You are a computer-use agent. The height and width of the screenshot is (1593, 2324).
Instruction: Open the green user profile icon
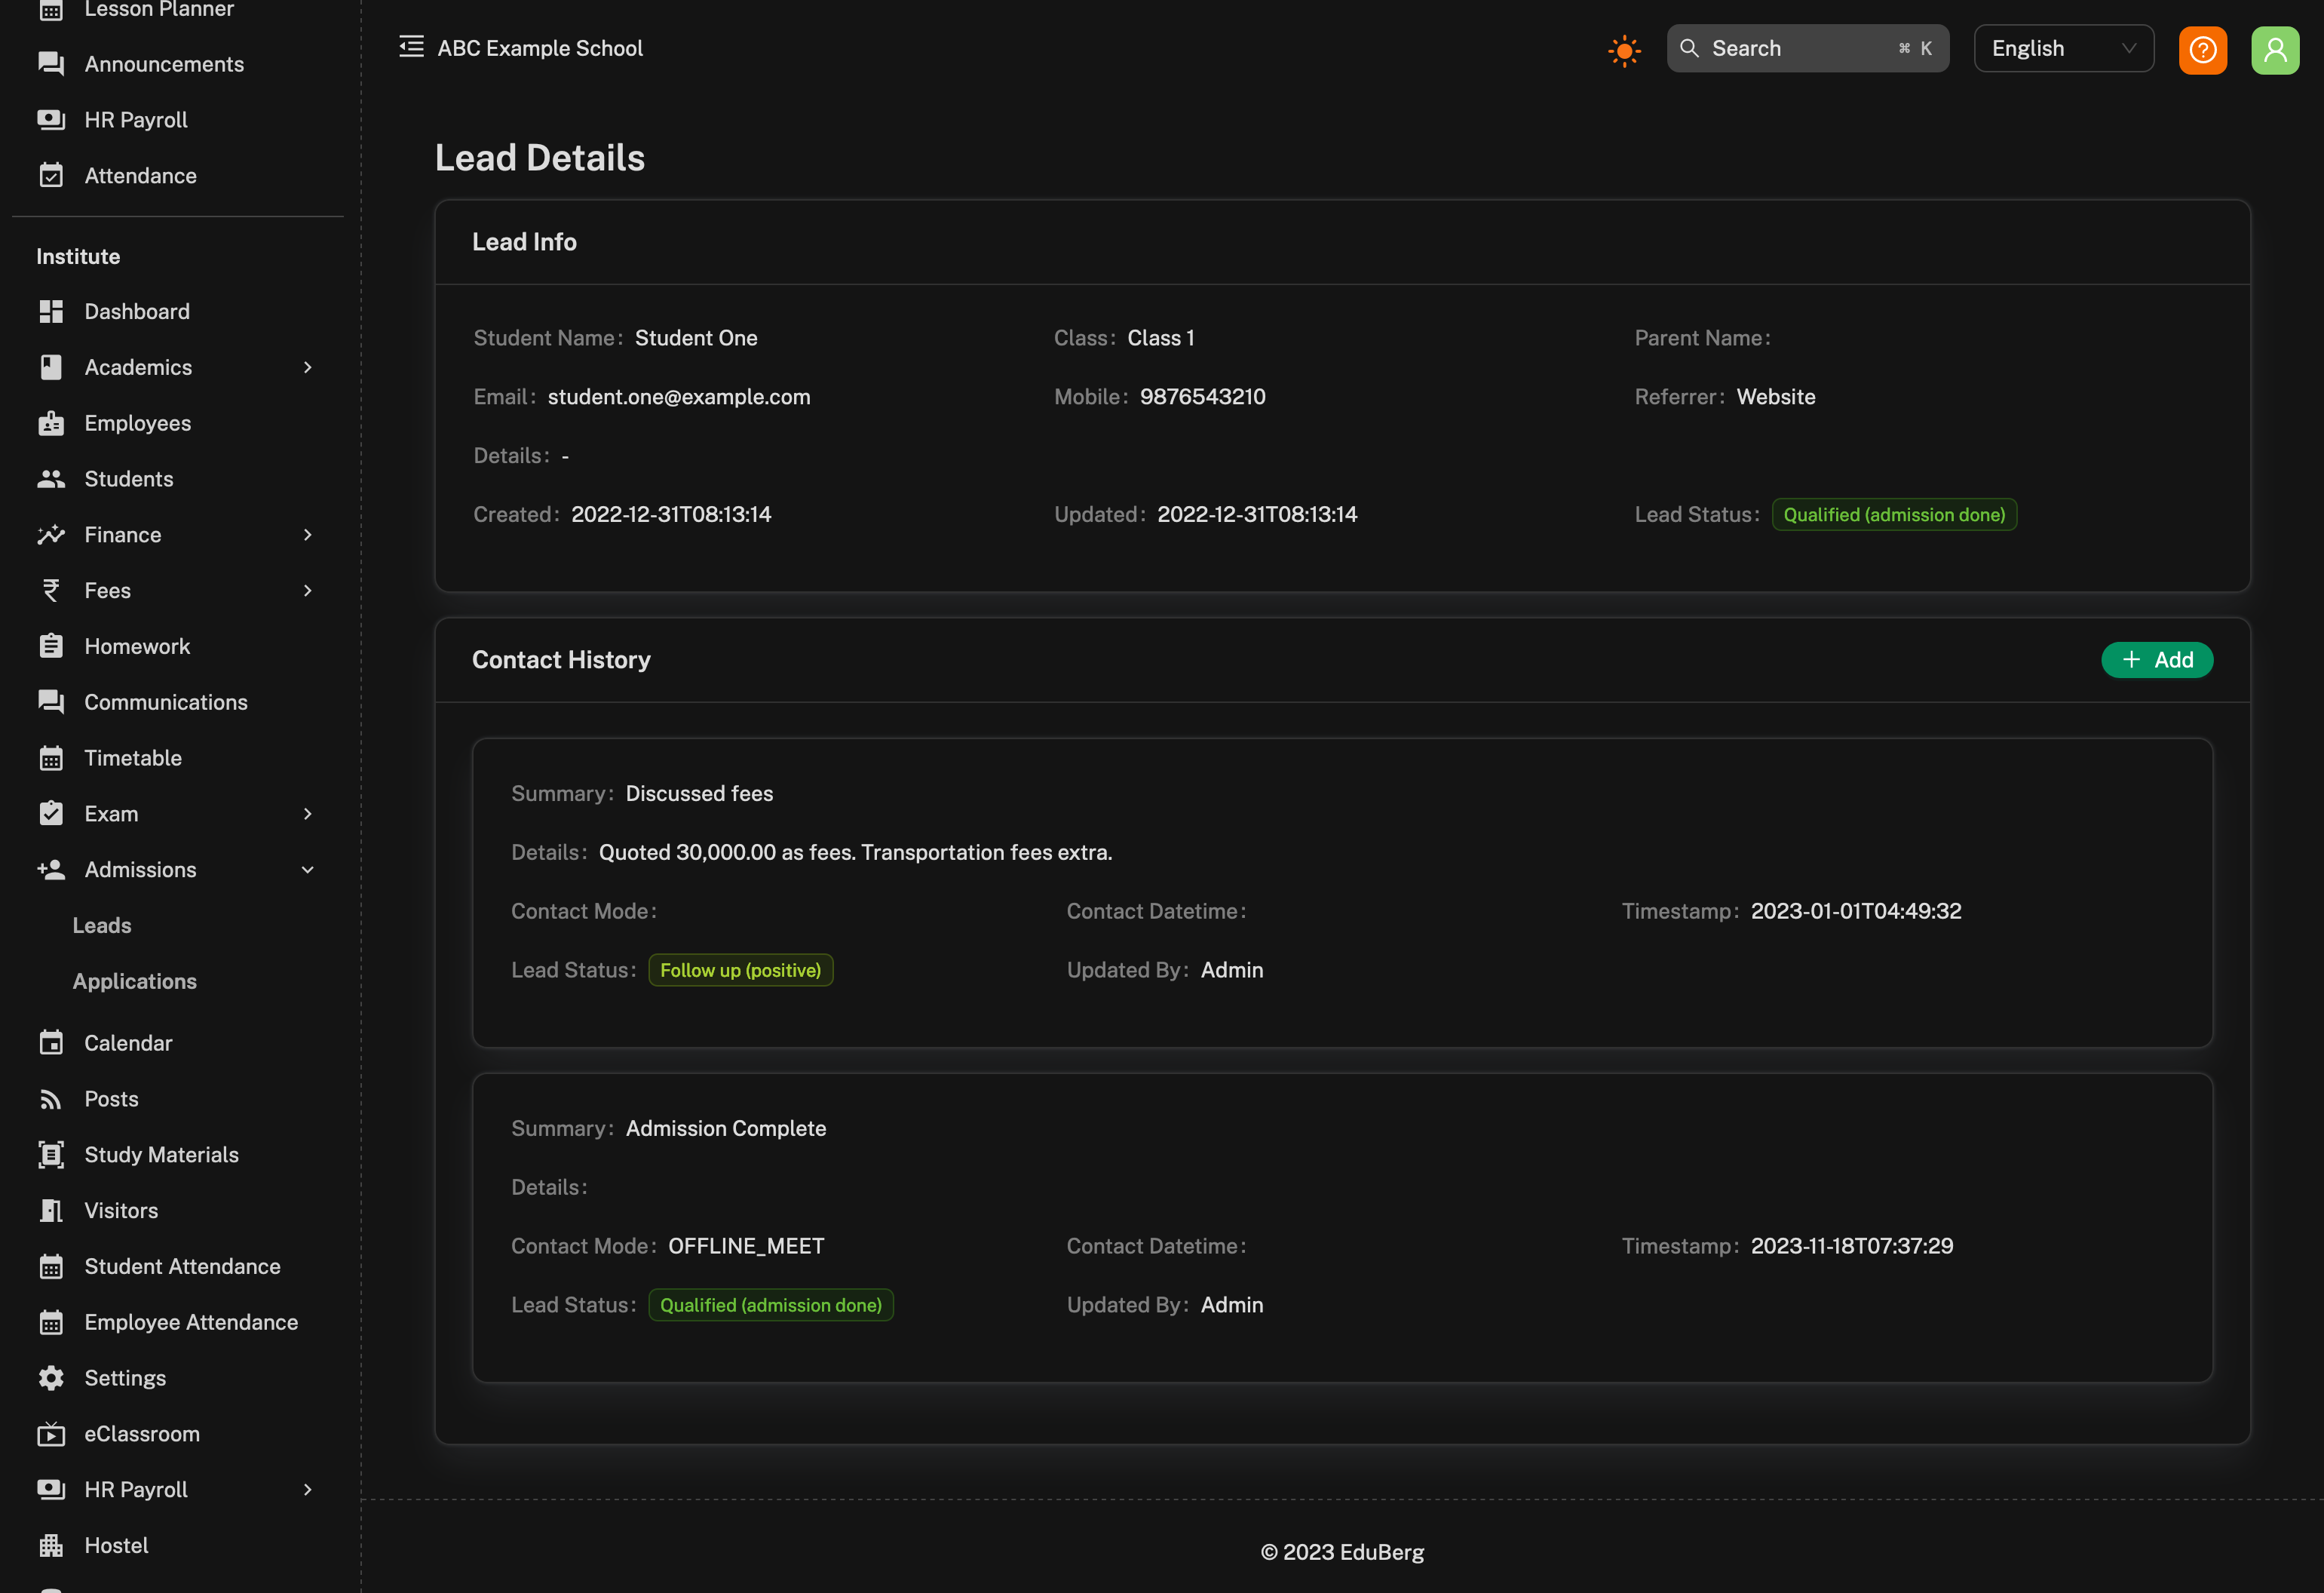click(x=2275, y=49)
